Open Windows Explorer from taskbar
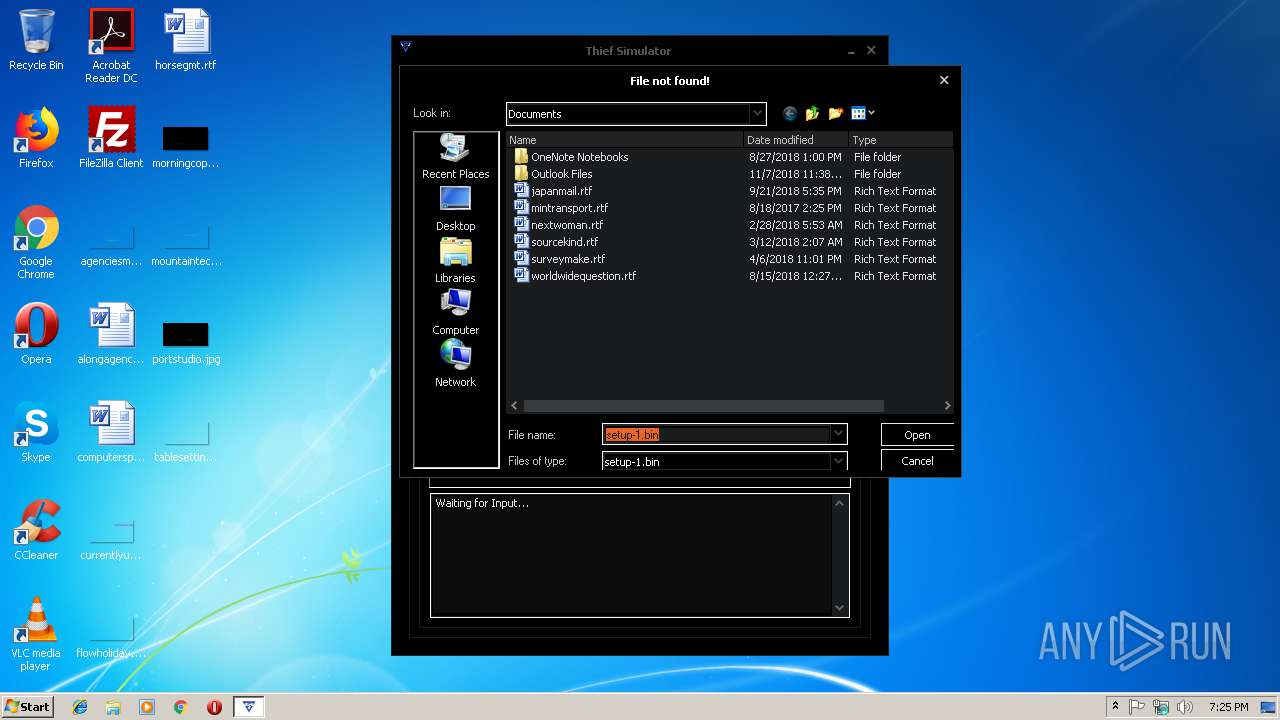This screenshot has height=720, width=1280. (x=113, y=707)
